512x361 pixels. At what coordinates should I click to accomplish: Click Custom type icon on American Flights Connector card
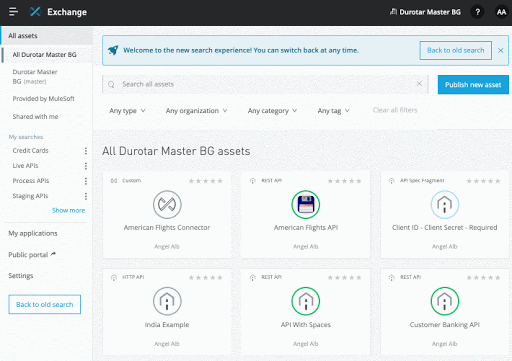(114, 181)
